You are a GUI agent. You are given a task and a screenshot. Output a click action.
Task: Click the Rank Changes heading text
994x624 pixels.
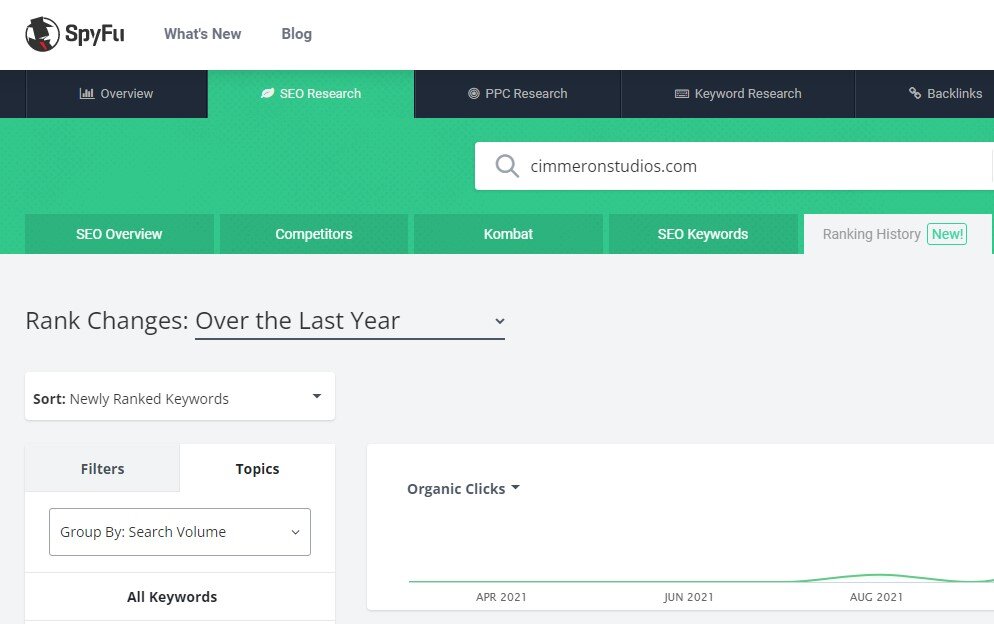[x=107, y=321]
